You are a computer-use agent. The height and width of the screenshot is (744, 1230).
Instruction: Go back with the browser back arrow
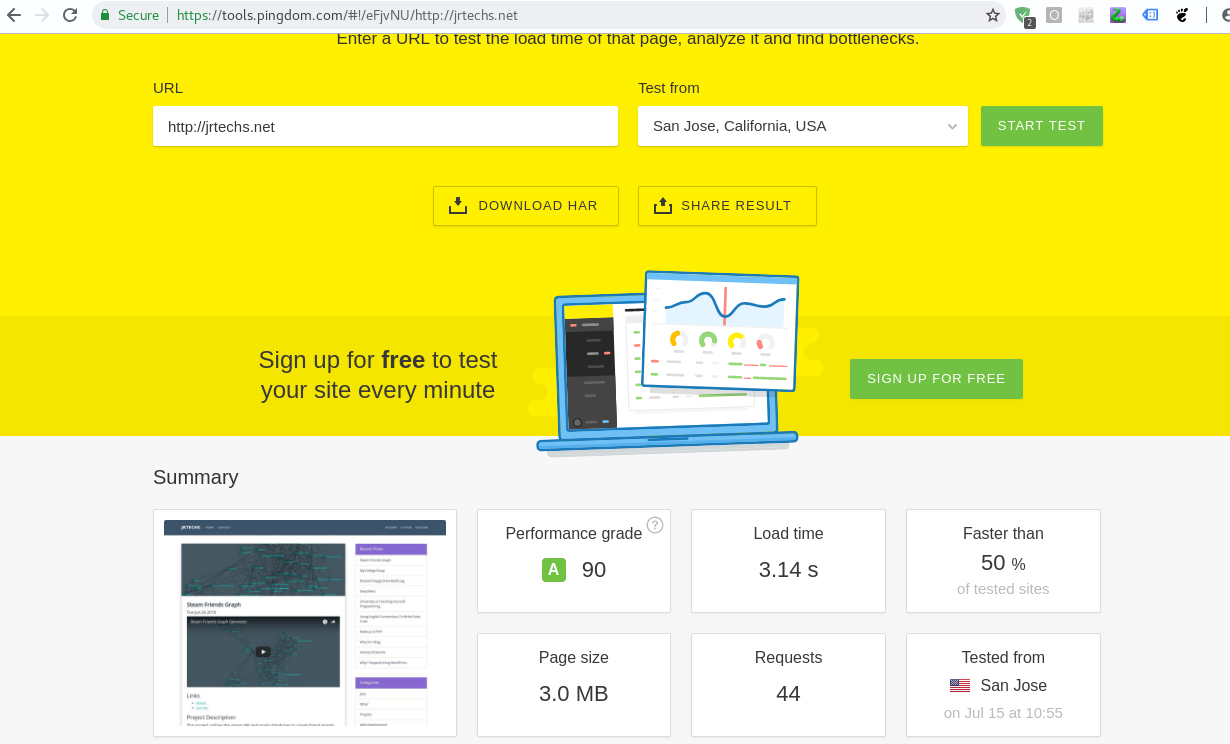(14, 15)
